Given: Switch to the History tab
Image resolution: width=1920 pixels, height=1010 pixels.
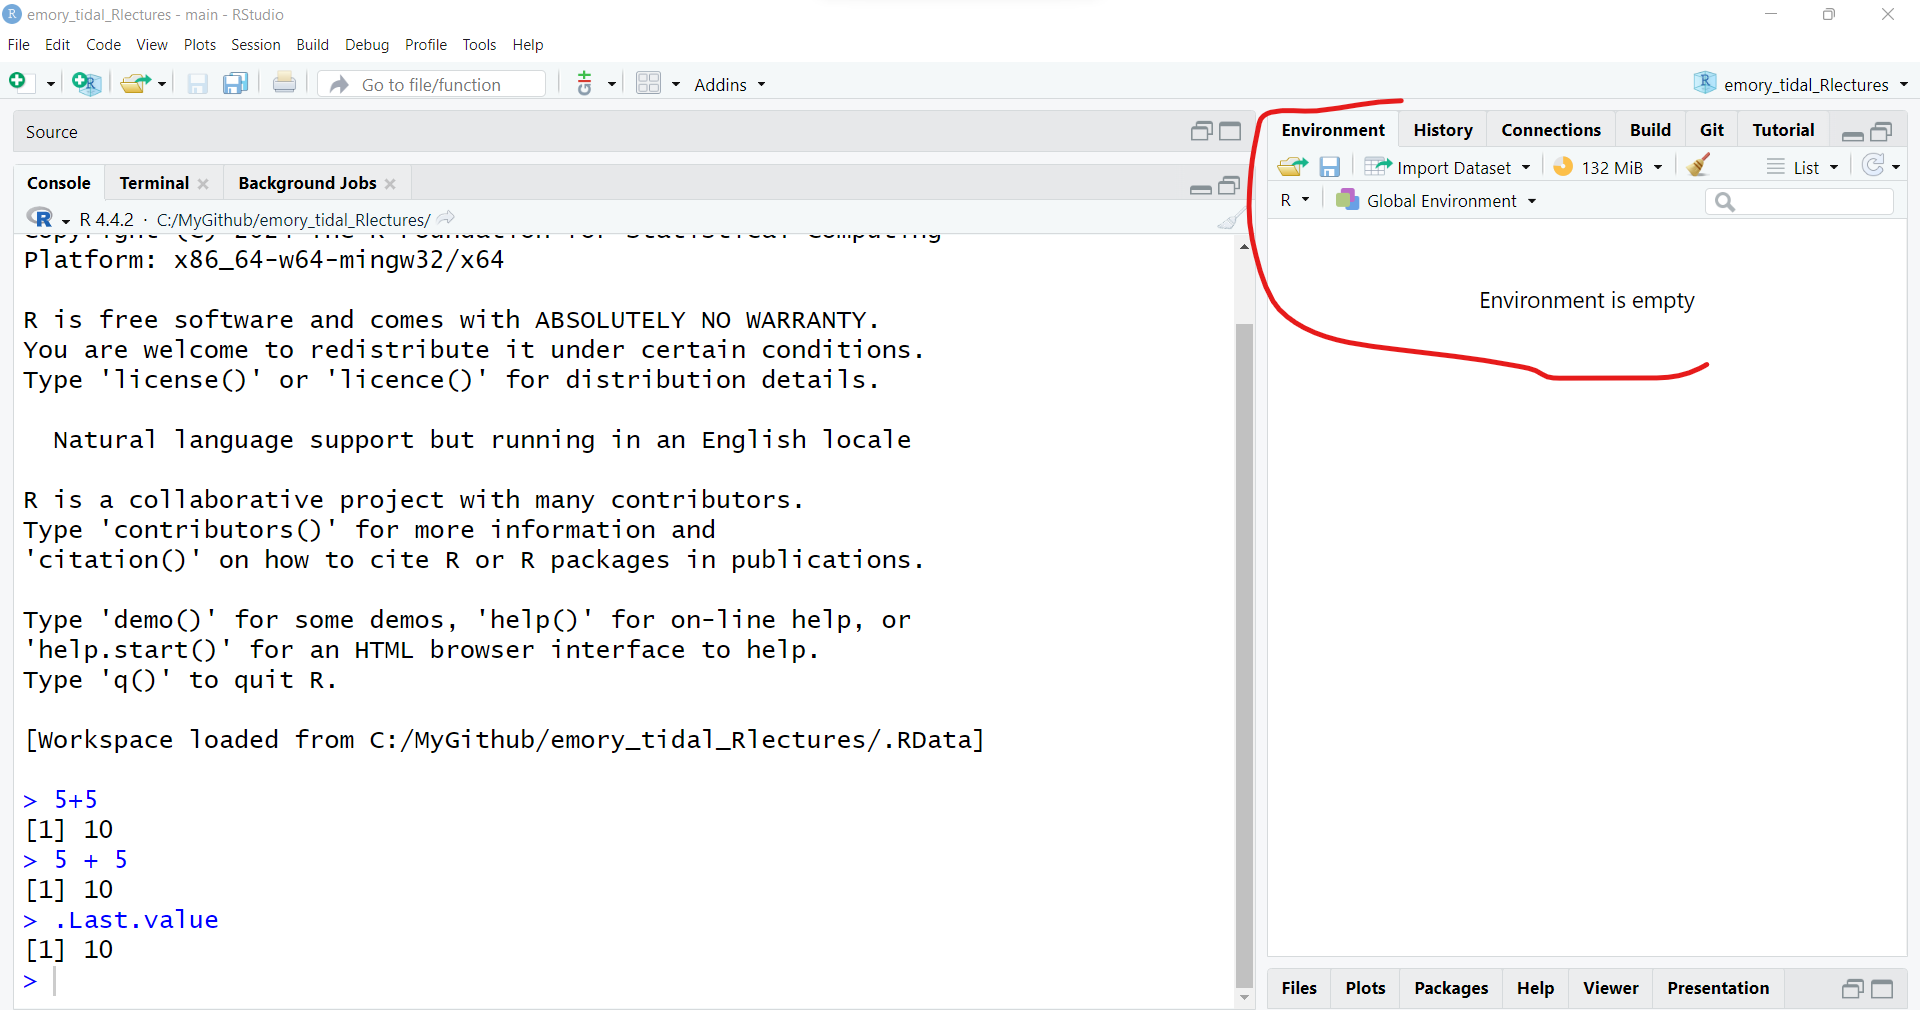Looking at the screenshot, I should pos(1442,130).
